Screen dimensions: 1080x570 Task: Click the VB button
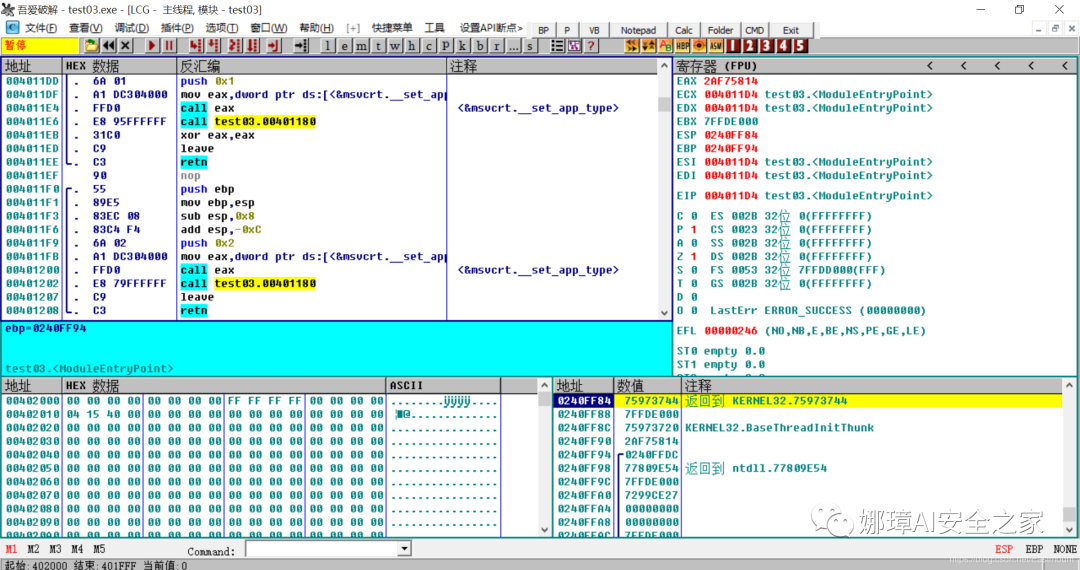pyautogui.click(x=594, y=30)
